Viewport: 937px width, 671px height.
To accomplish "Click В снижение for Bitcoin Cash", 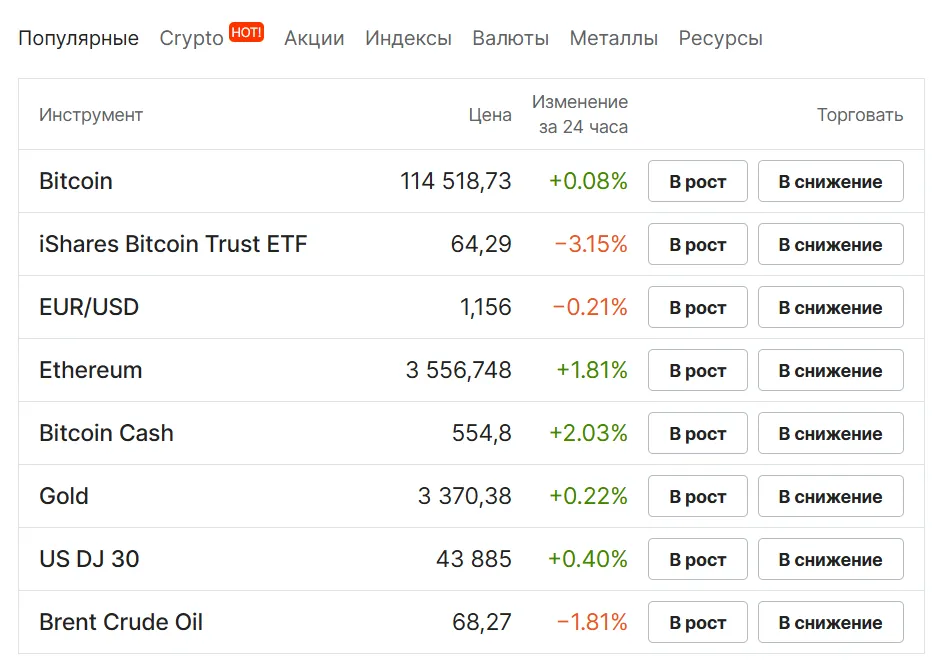I will pos(830,433).
